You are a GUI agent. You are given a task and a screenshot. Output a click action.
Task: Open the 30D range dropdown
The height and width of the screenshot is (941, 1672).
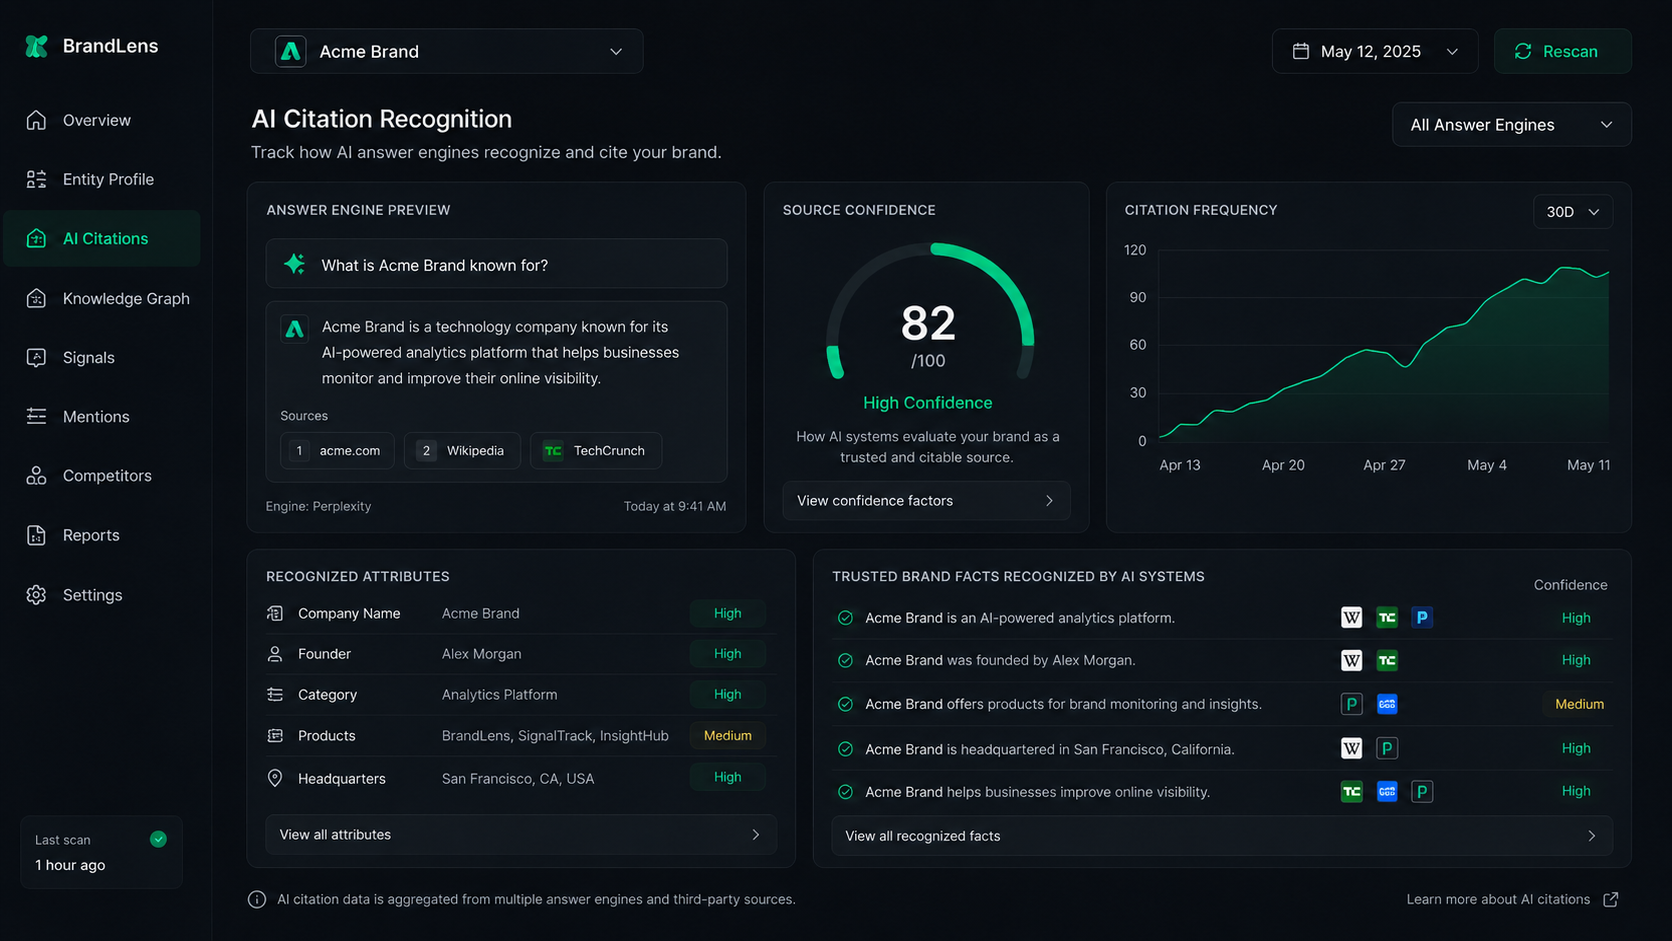pos(1573,212)
